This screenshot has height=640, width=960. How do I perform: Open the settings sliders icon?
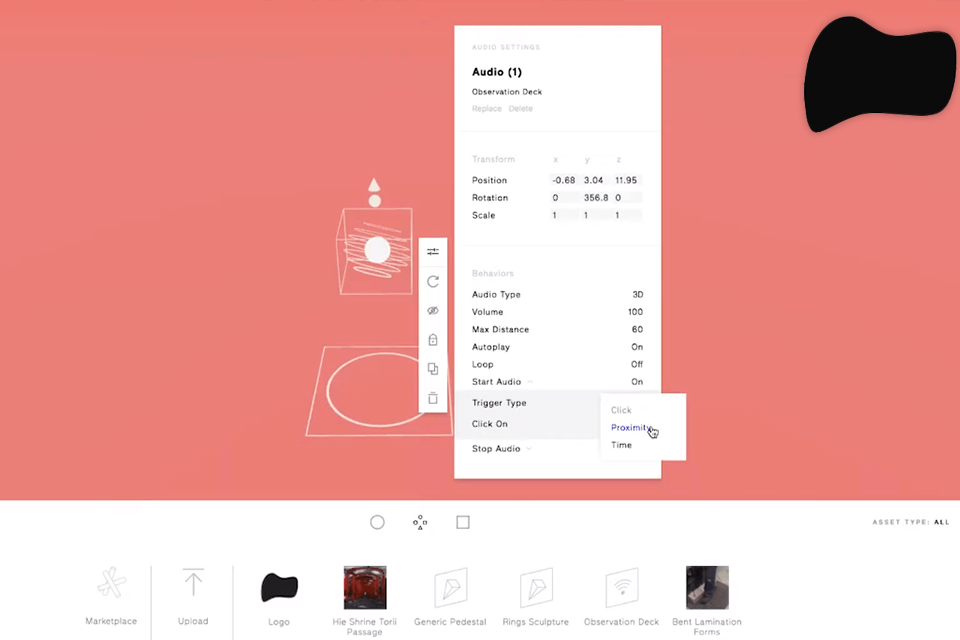point(433,252)
